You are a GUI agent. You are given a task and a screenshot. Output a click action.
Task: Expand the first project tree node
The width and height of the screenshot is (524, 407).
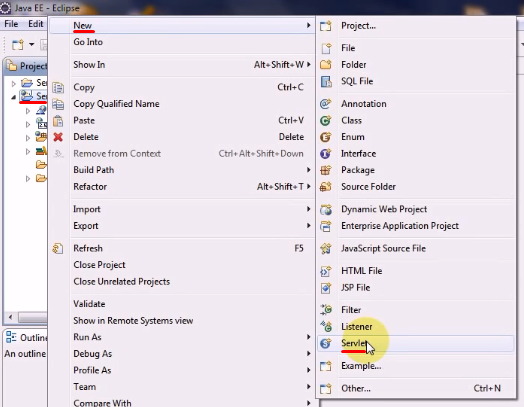(13, 83)
